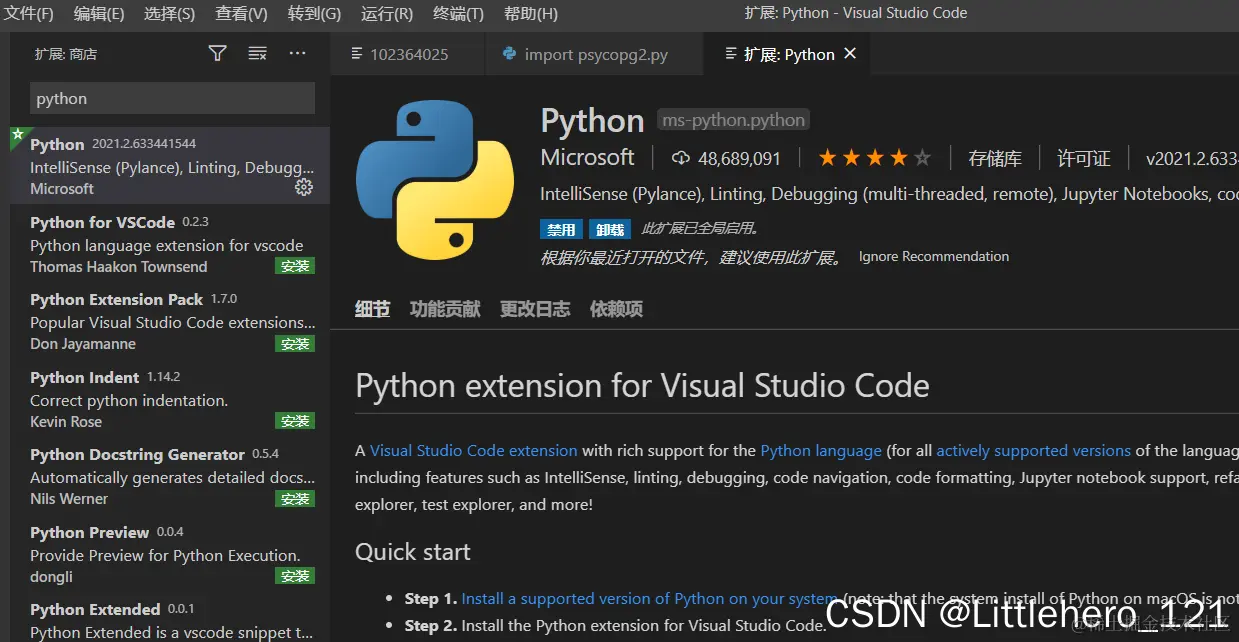1239x642 pixels.
Task: Switch to the 细节 details tab
Action: pos(372,309)
